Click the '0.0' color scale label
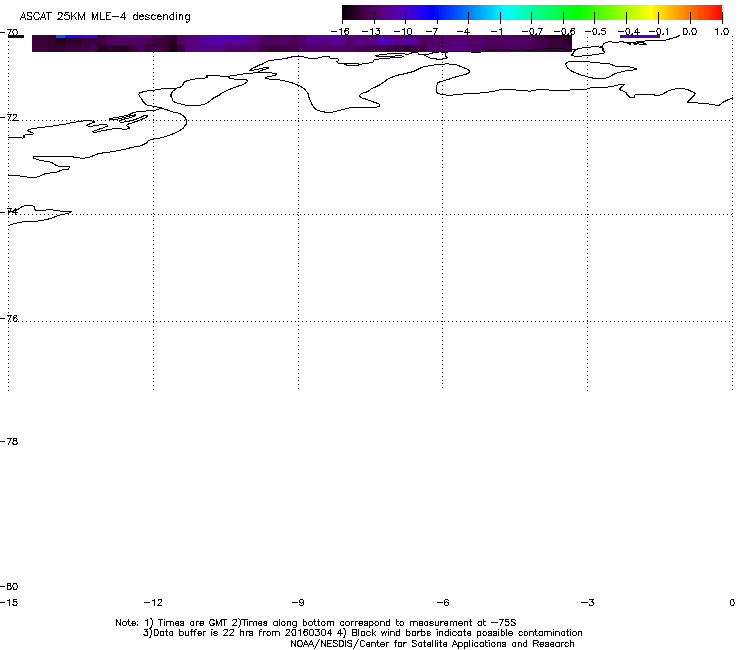Viewport: 740px width, 650px height. click(690, 32)
